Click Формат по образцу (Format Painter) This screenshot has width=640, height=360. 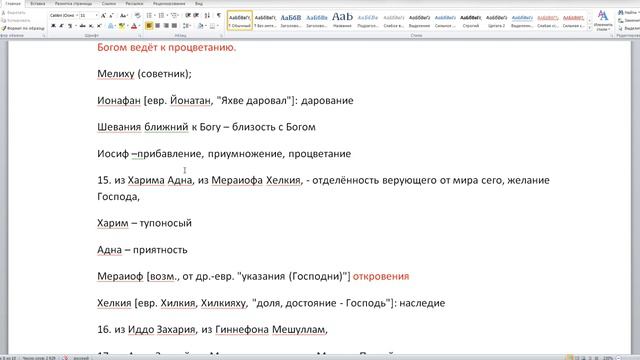tap(23, 28)
